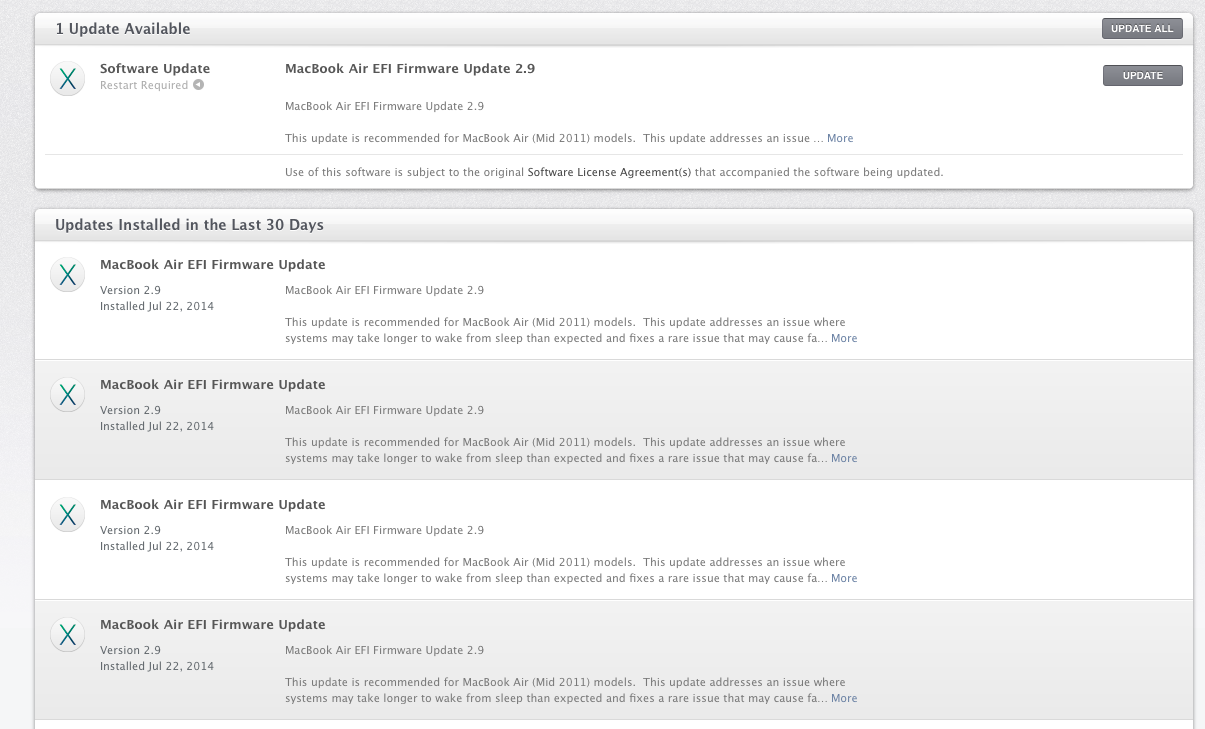Click the '1 Update Available' header text
Viewport: 1205px width, 729px height.
(123, 29)
